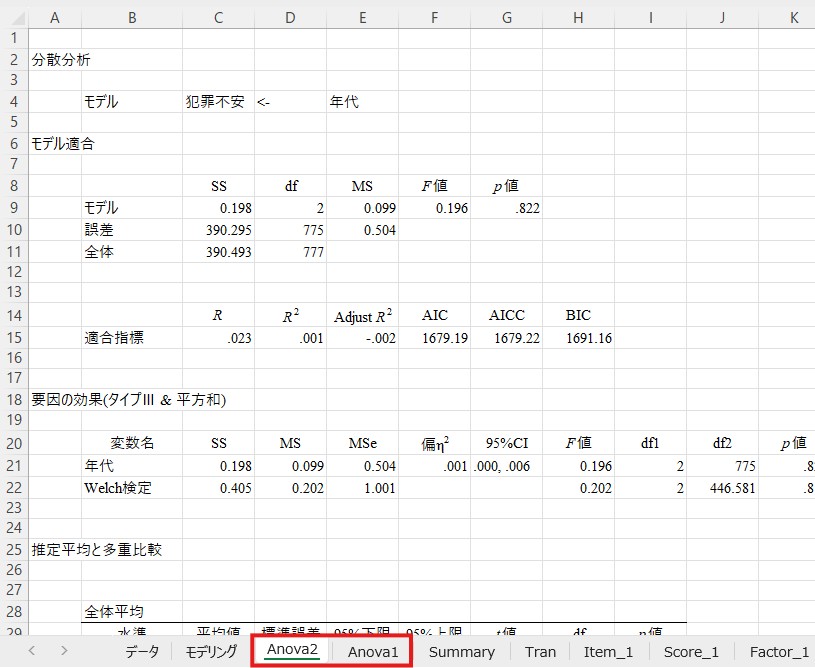Select column C header

[x=218, y=17]
